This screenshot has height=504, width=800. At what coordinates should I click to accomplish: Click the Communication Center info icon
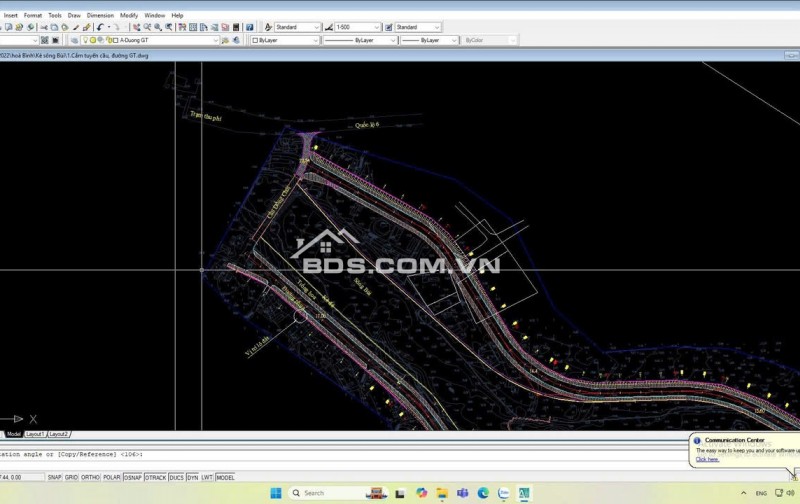[x=697, y=440]
